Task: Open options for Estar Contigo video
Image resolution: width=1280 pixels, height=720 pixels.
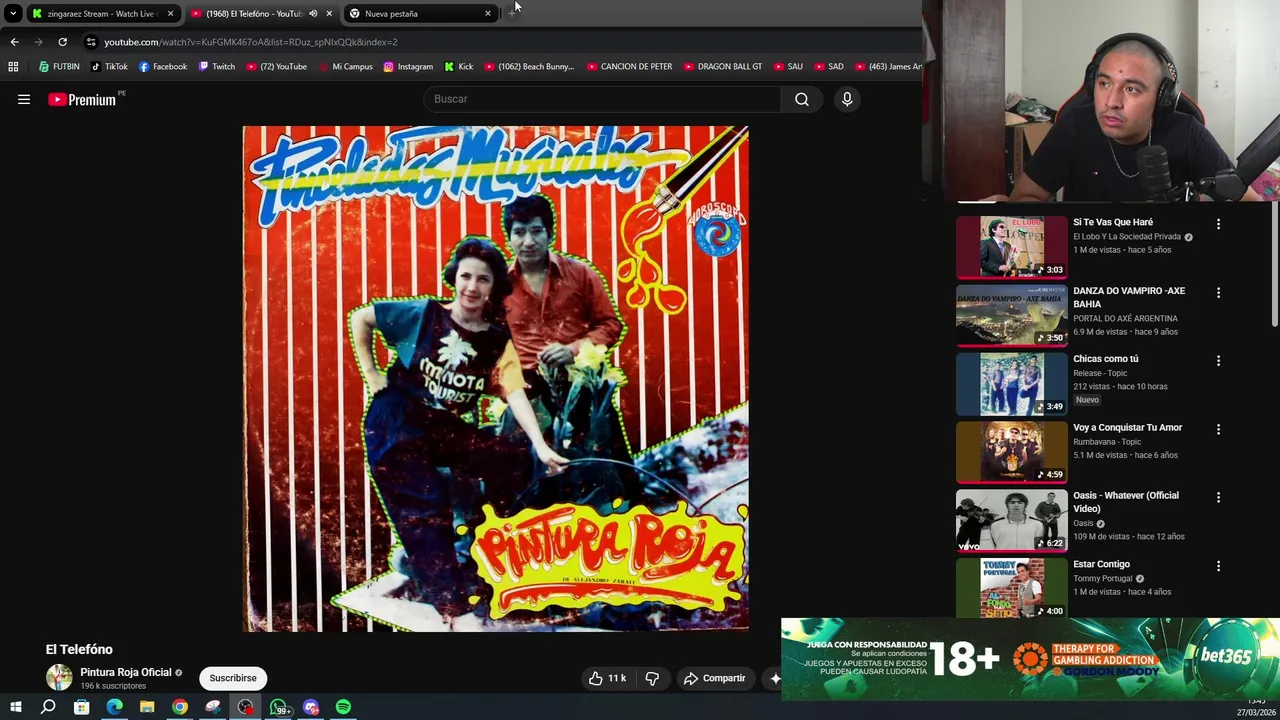Action: click(1218, 566)
